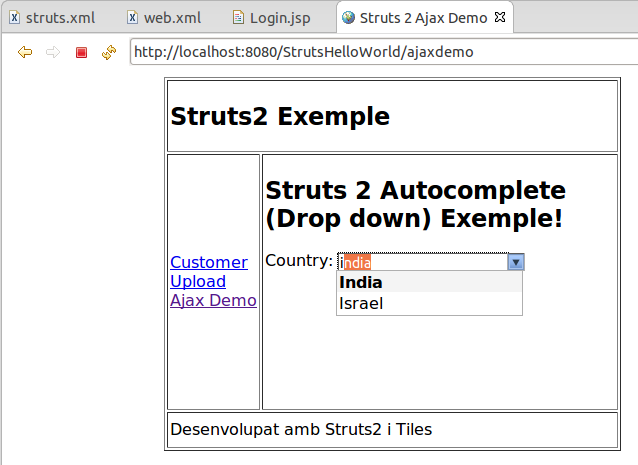Refresh the browser page

(x=109, y=52)
